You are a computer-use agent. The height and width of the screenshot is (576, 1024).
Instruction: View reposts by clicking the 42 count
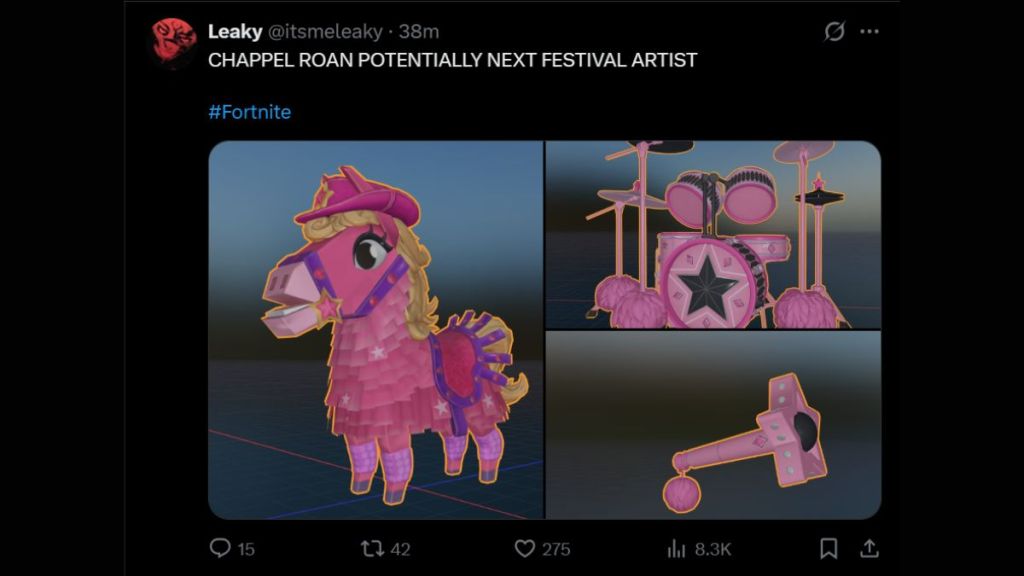[400, 548]
